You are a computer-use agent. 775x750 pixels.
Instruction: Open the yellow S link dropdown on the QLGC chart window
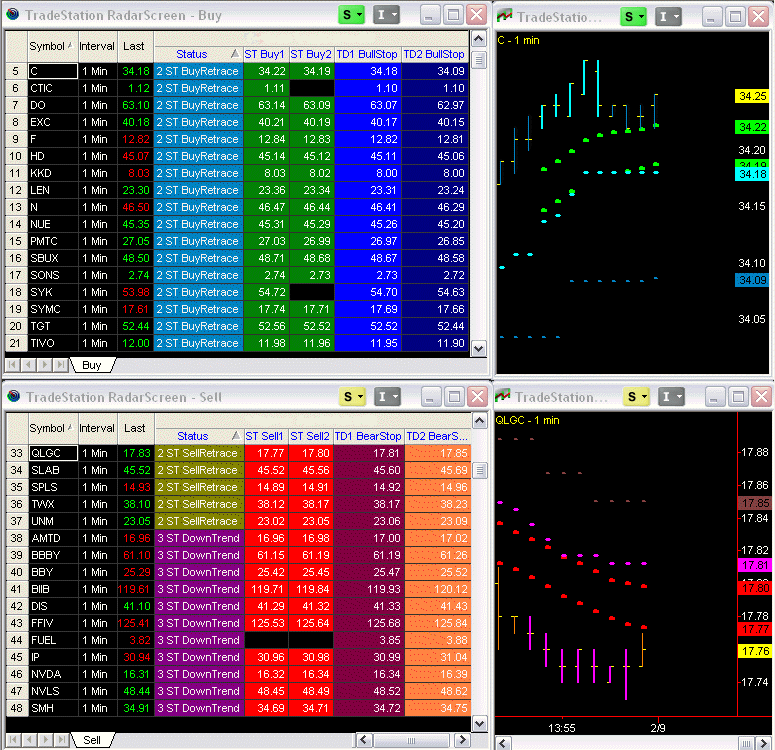(x=637, y=397)
